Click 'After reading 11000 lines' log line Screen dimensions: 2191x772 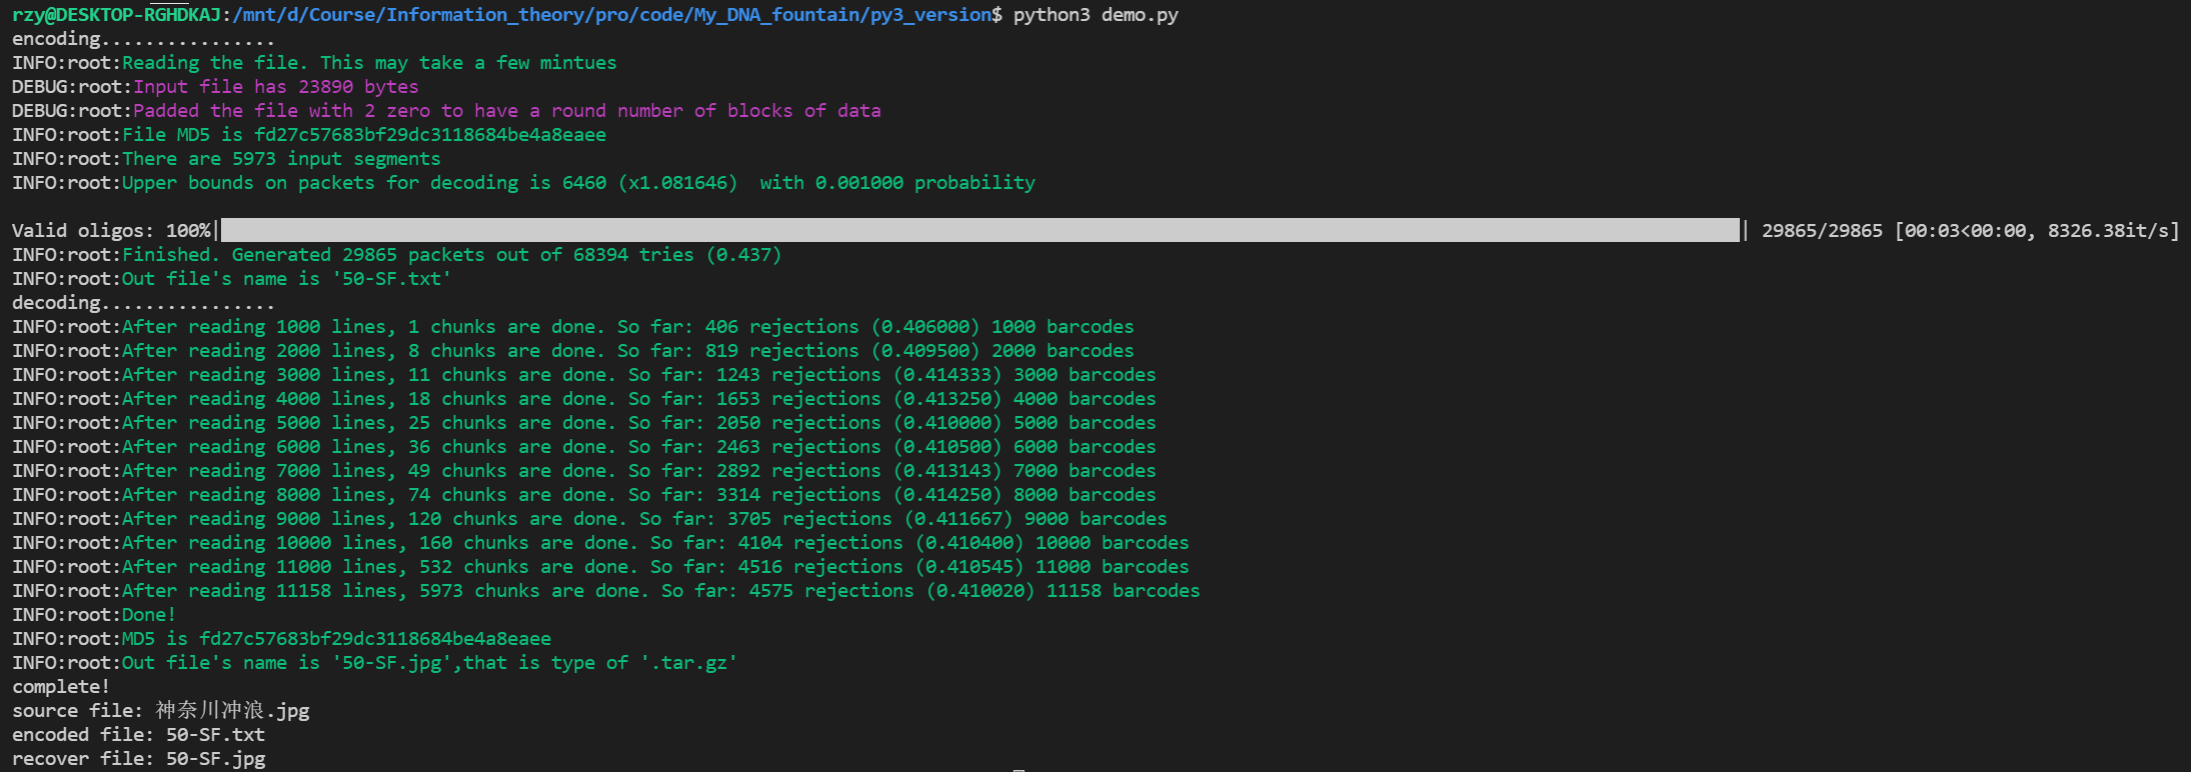point(600,567)
